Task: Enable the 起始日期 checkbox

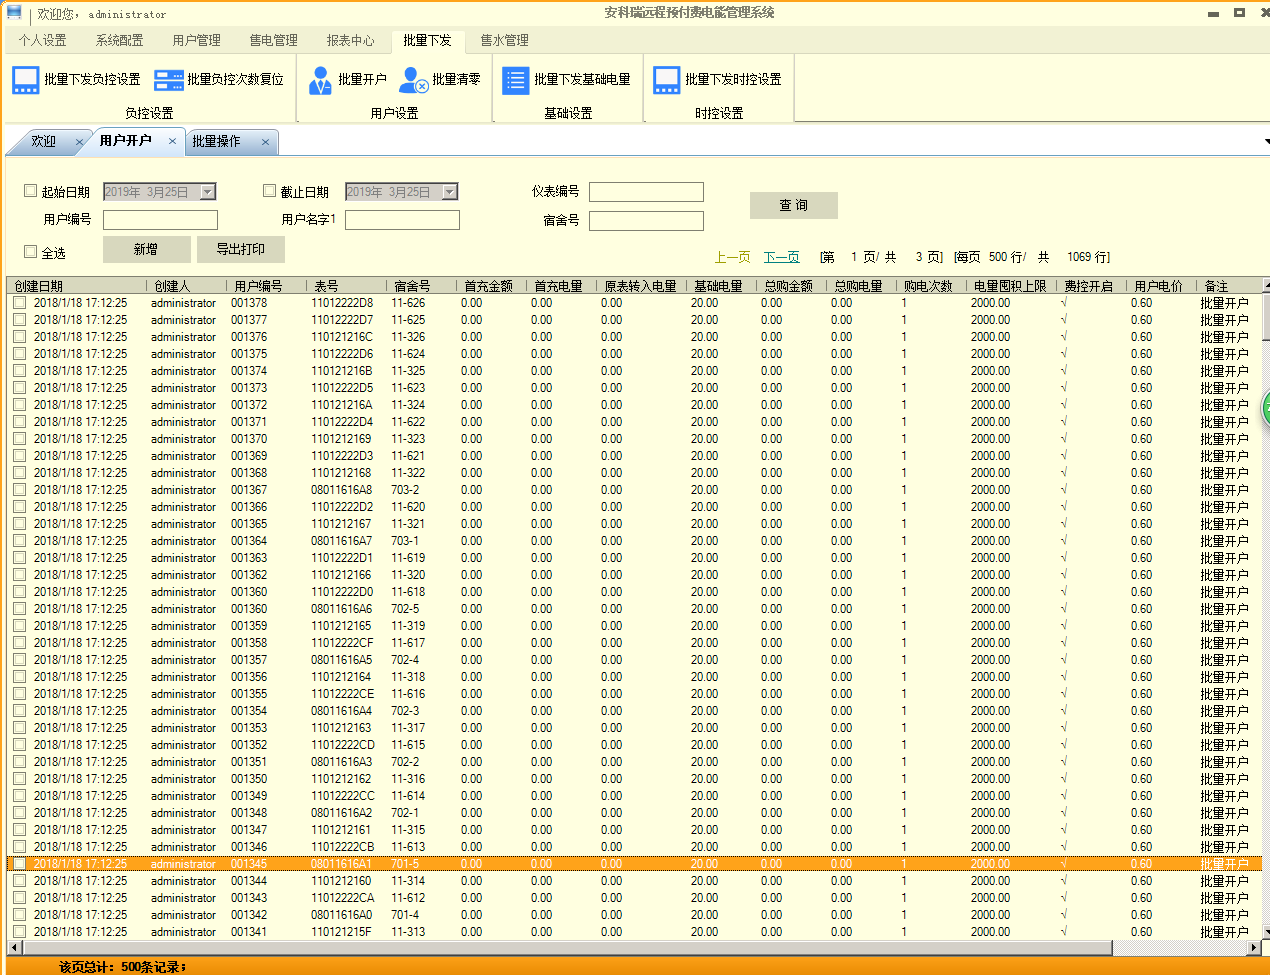Action: pyautogui.click(x=30, y=190)
